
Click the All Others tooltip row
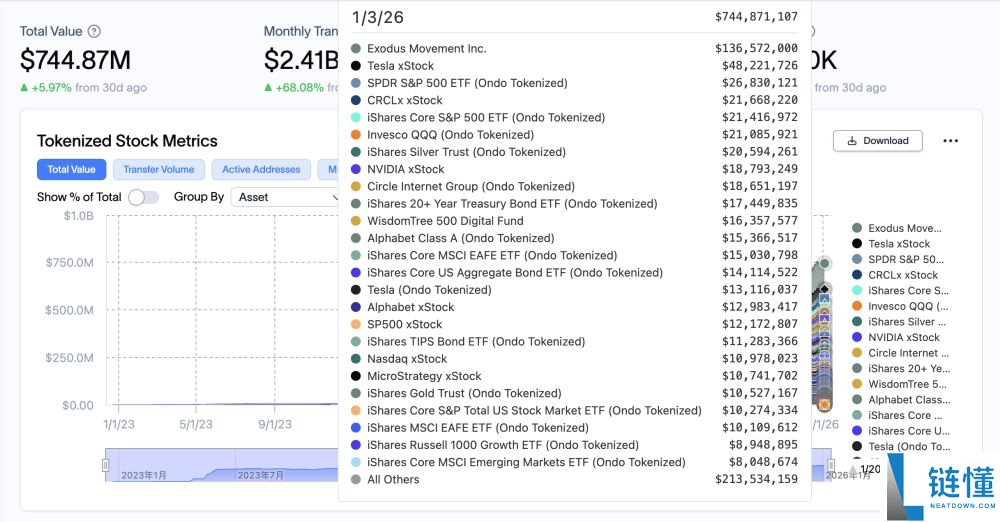pyautogui.click(x=574, y=479)
